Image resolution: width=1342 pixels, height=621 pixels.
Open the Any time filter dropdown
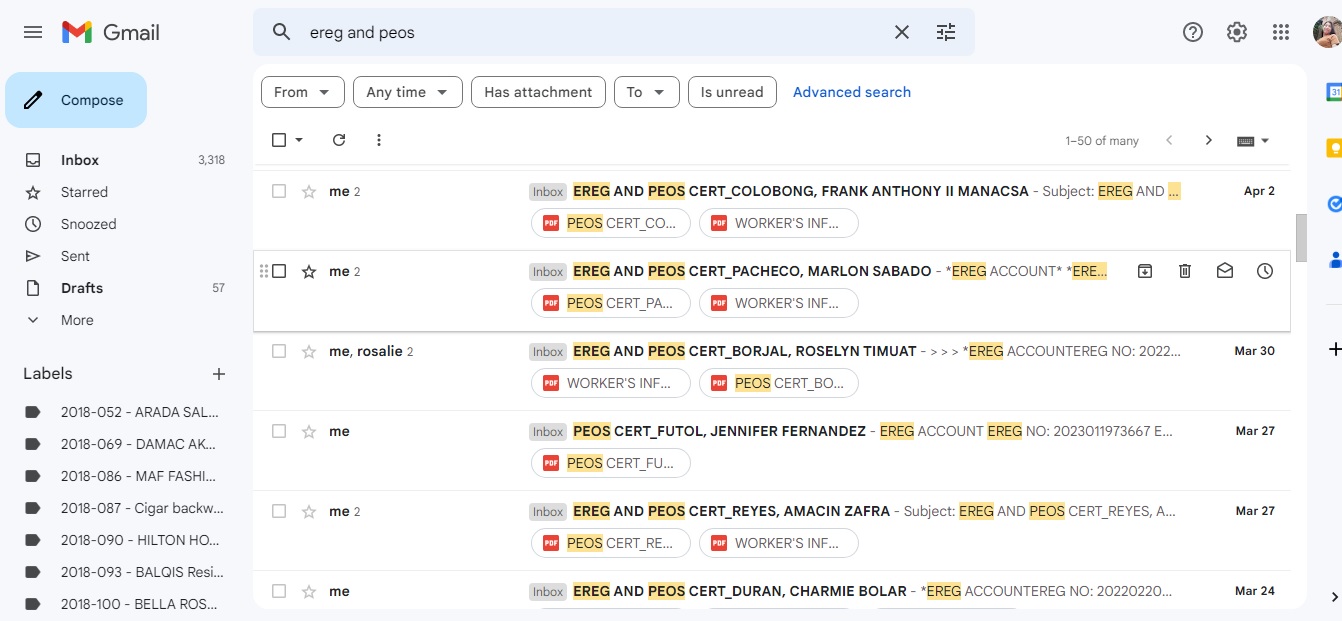pos(408,92)
